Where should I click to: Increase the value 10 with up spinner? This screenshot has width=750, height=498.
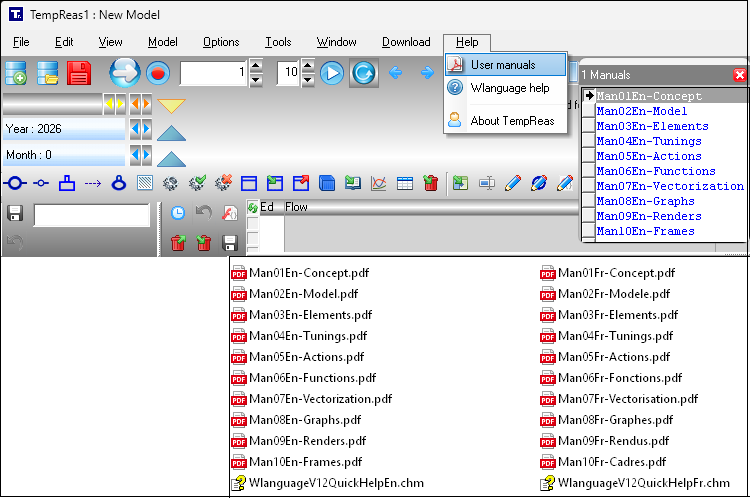(x=308, y=66)
